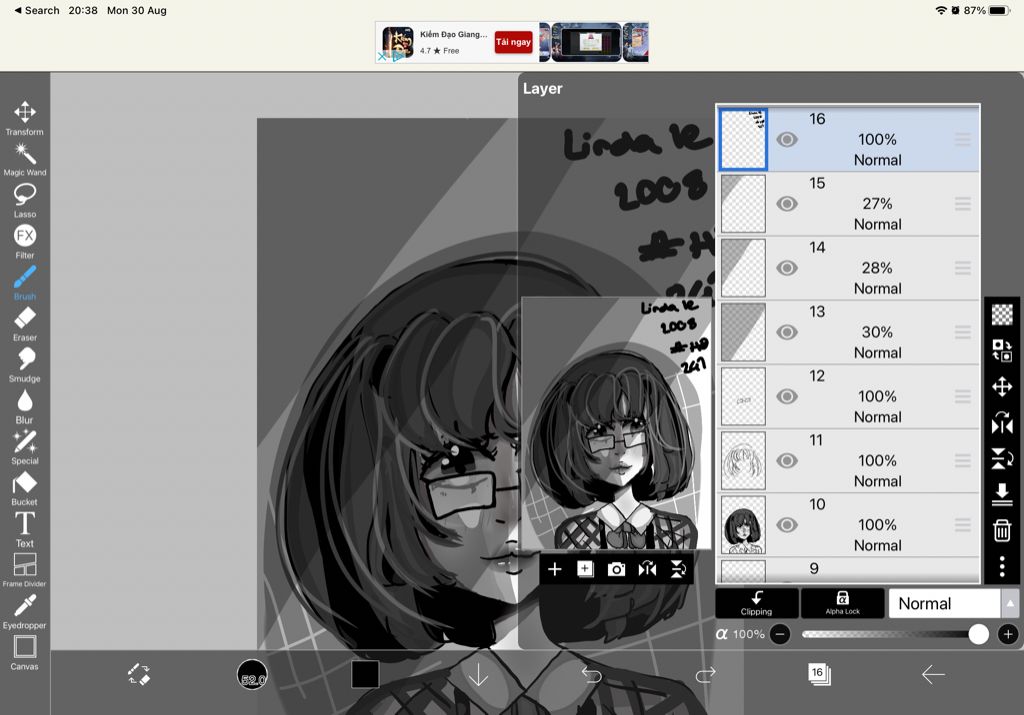Select the Transform tool
Screen dimensions: 1024x715
point(25,118)
